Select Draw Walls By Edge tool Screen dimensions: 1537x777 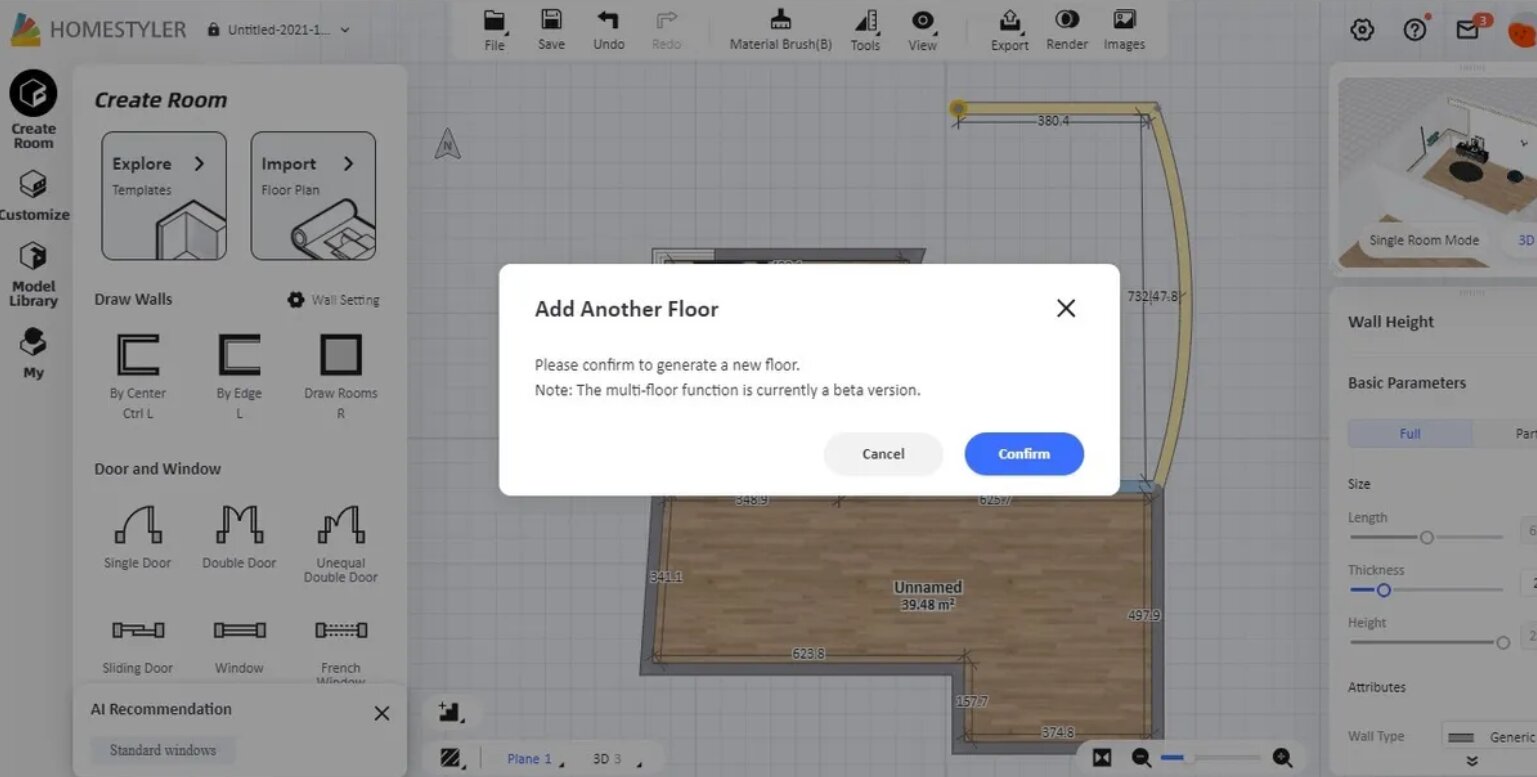tap(239, 377)
